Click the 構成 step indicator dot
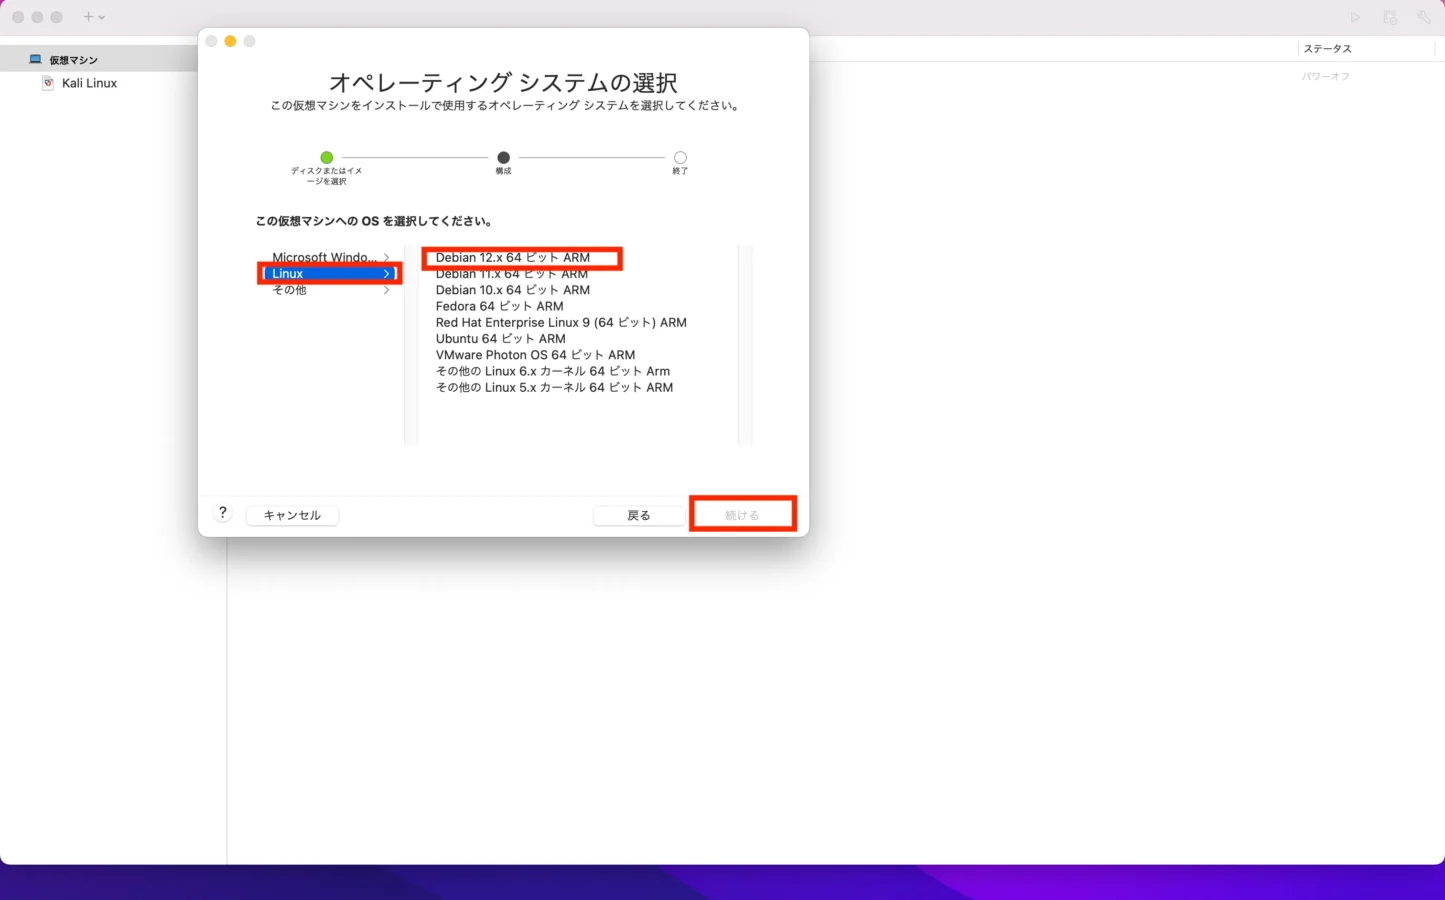Screen dimensions: 1445x900 click(503, 158)
